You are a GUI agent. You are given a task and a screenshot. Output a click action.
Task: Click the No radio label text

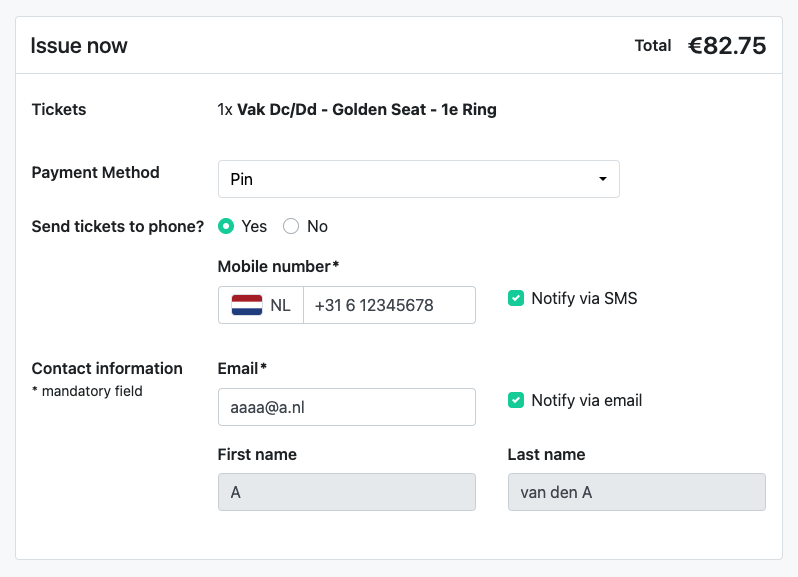[x=317, y=226]
